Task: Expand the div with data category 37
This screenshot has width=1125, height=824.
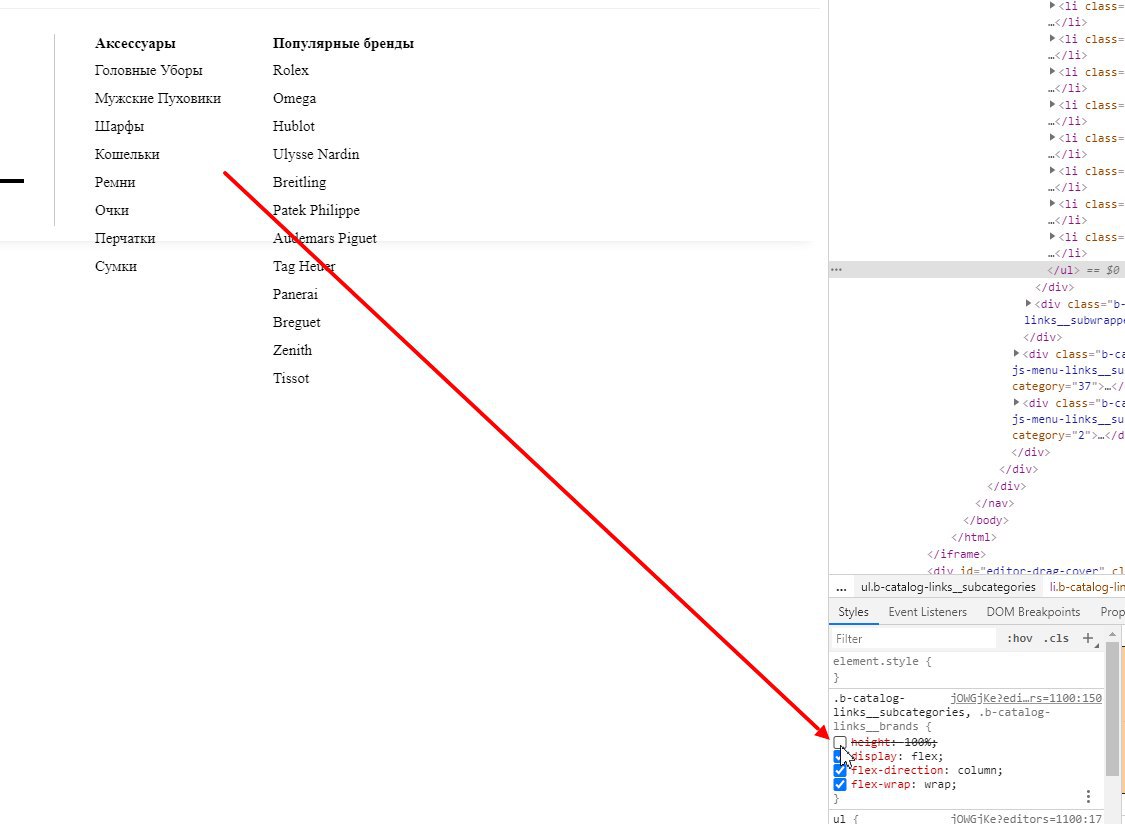Action: (1017, 353)
